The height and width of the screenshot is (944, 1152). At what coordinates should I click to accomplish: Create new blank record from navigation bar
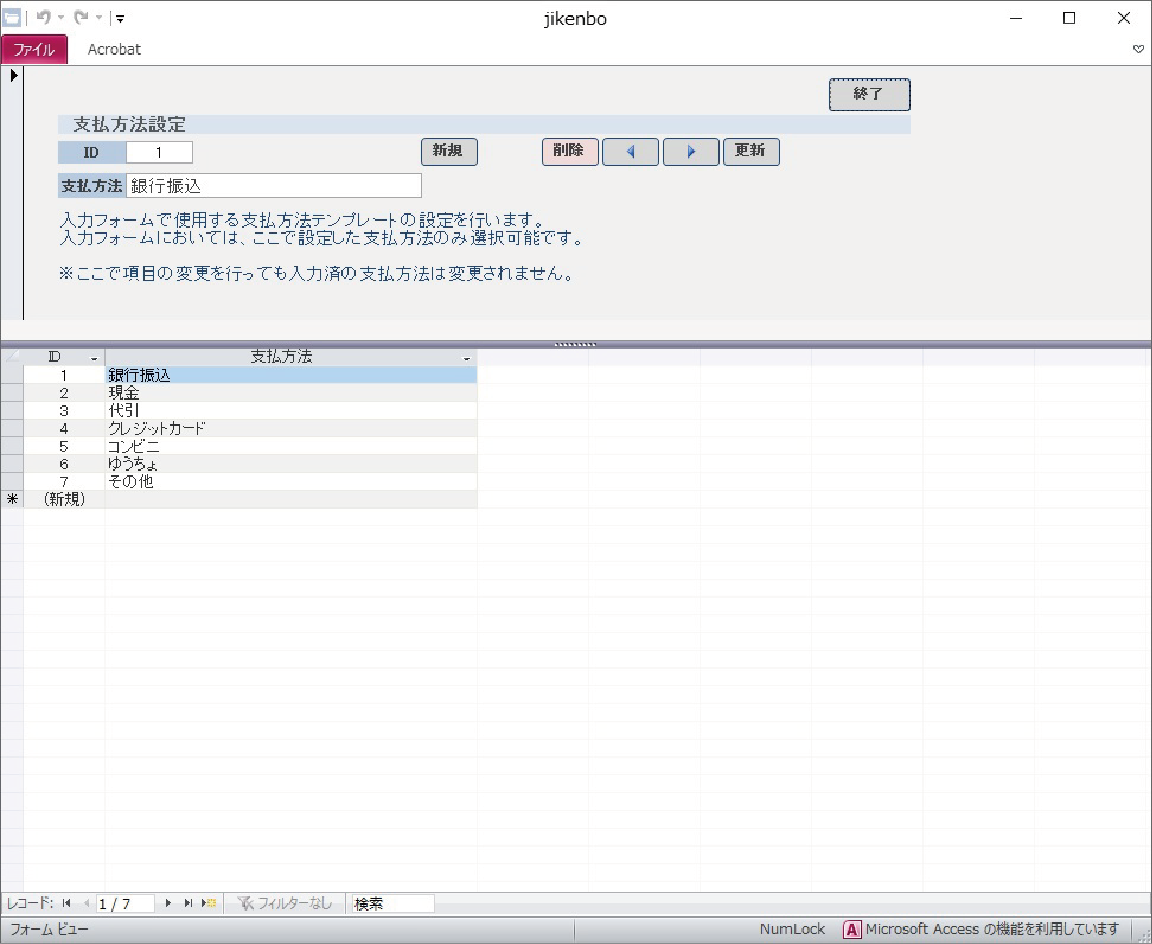pos(209,903)
